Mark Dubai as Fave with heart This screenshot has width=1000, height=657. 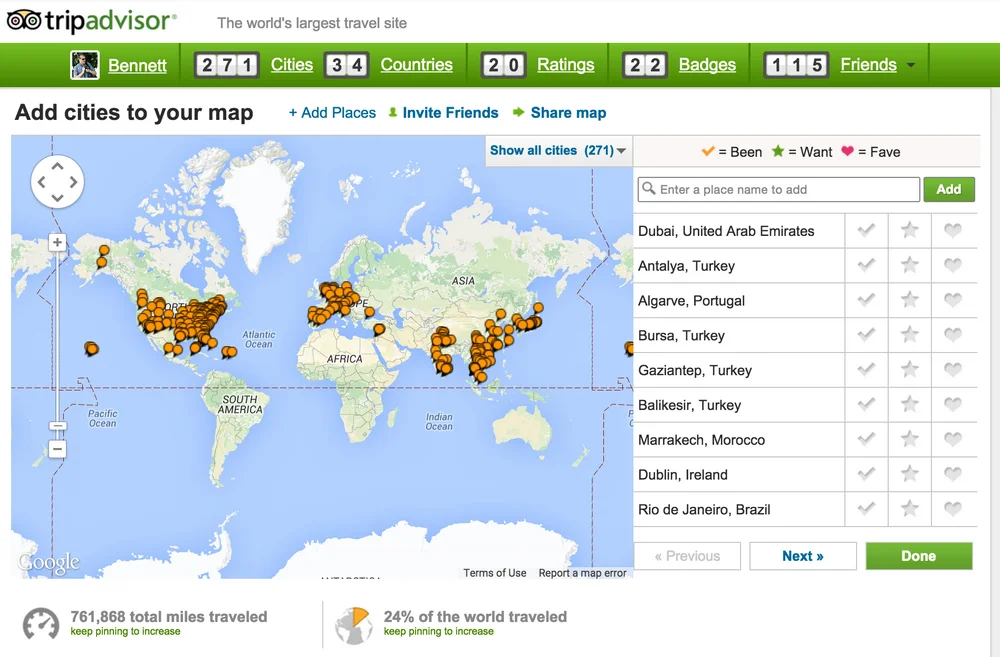tap(953, 230)
